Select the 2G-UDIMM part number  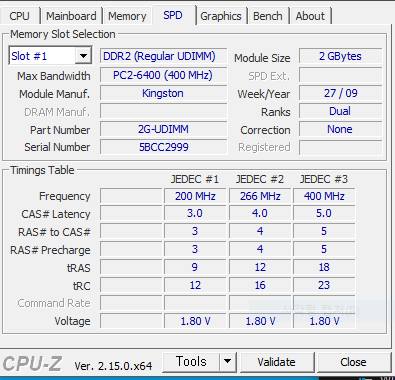coord(163,129)
